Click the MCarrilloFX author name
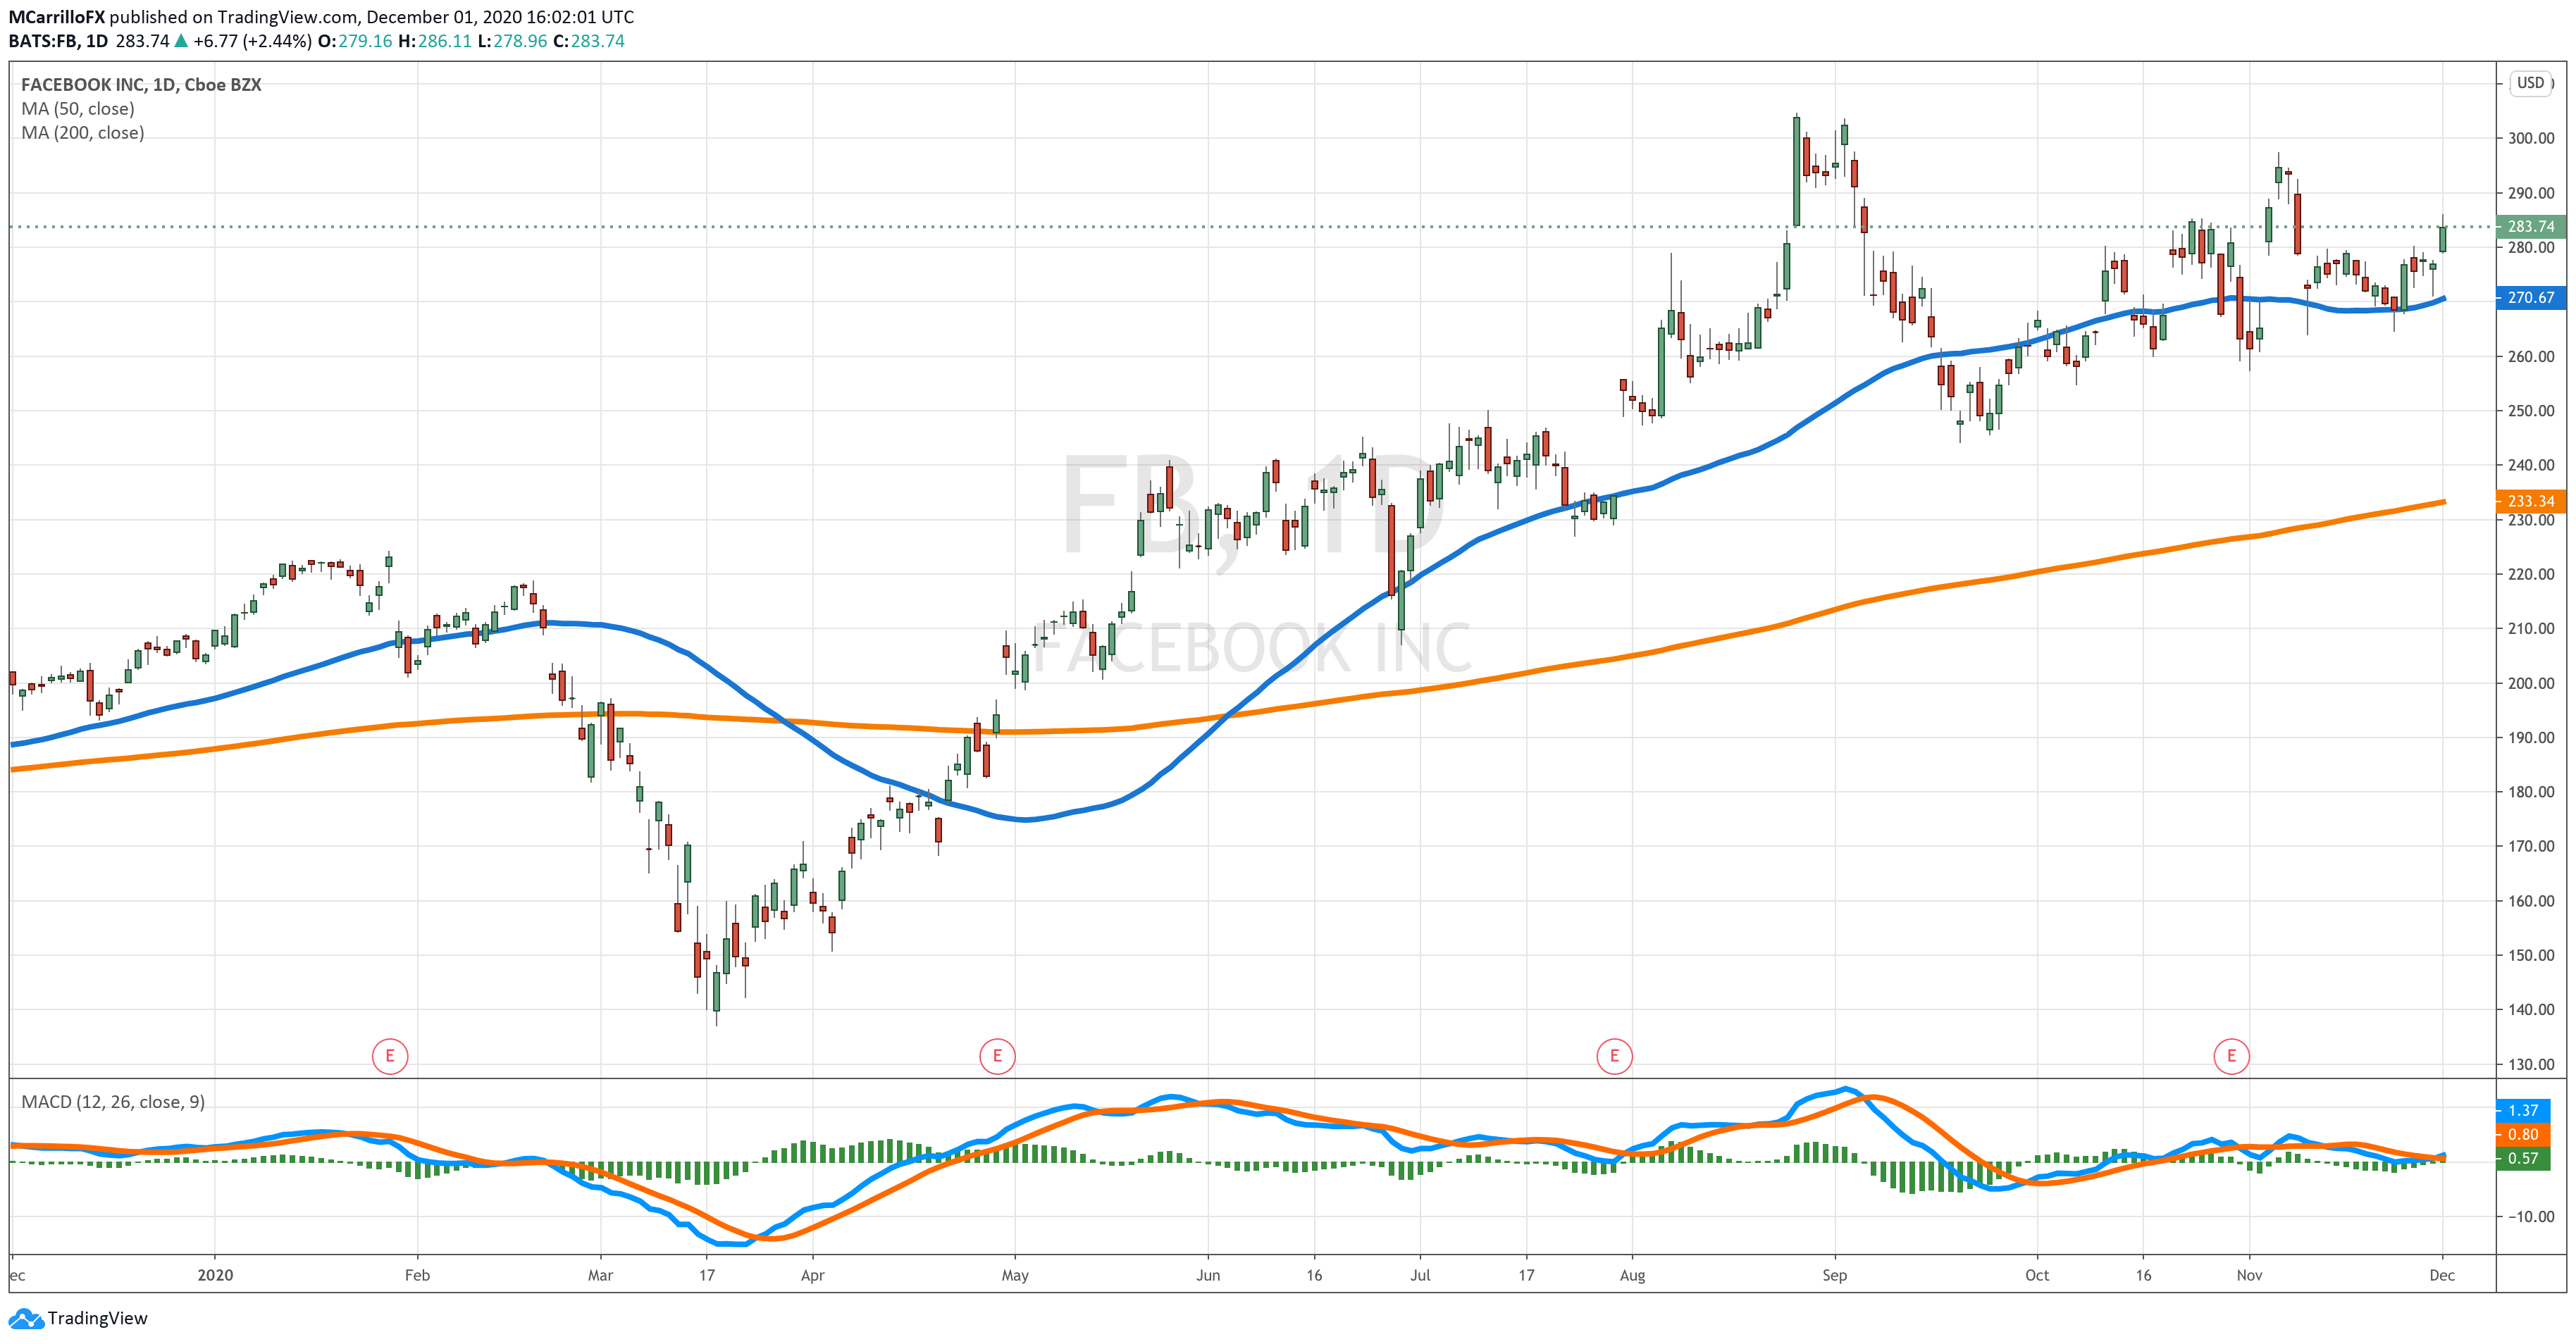This screenshot has width=2576, height=1344. 57,17
